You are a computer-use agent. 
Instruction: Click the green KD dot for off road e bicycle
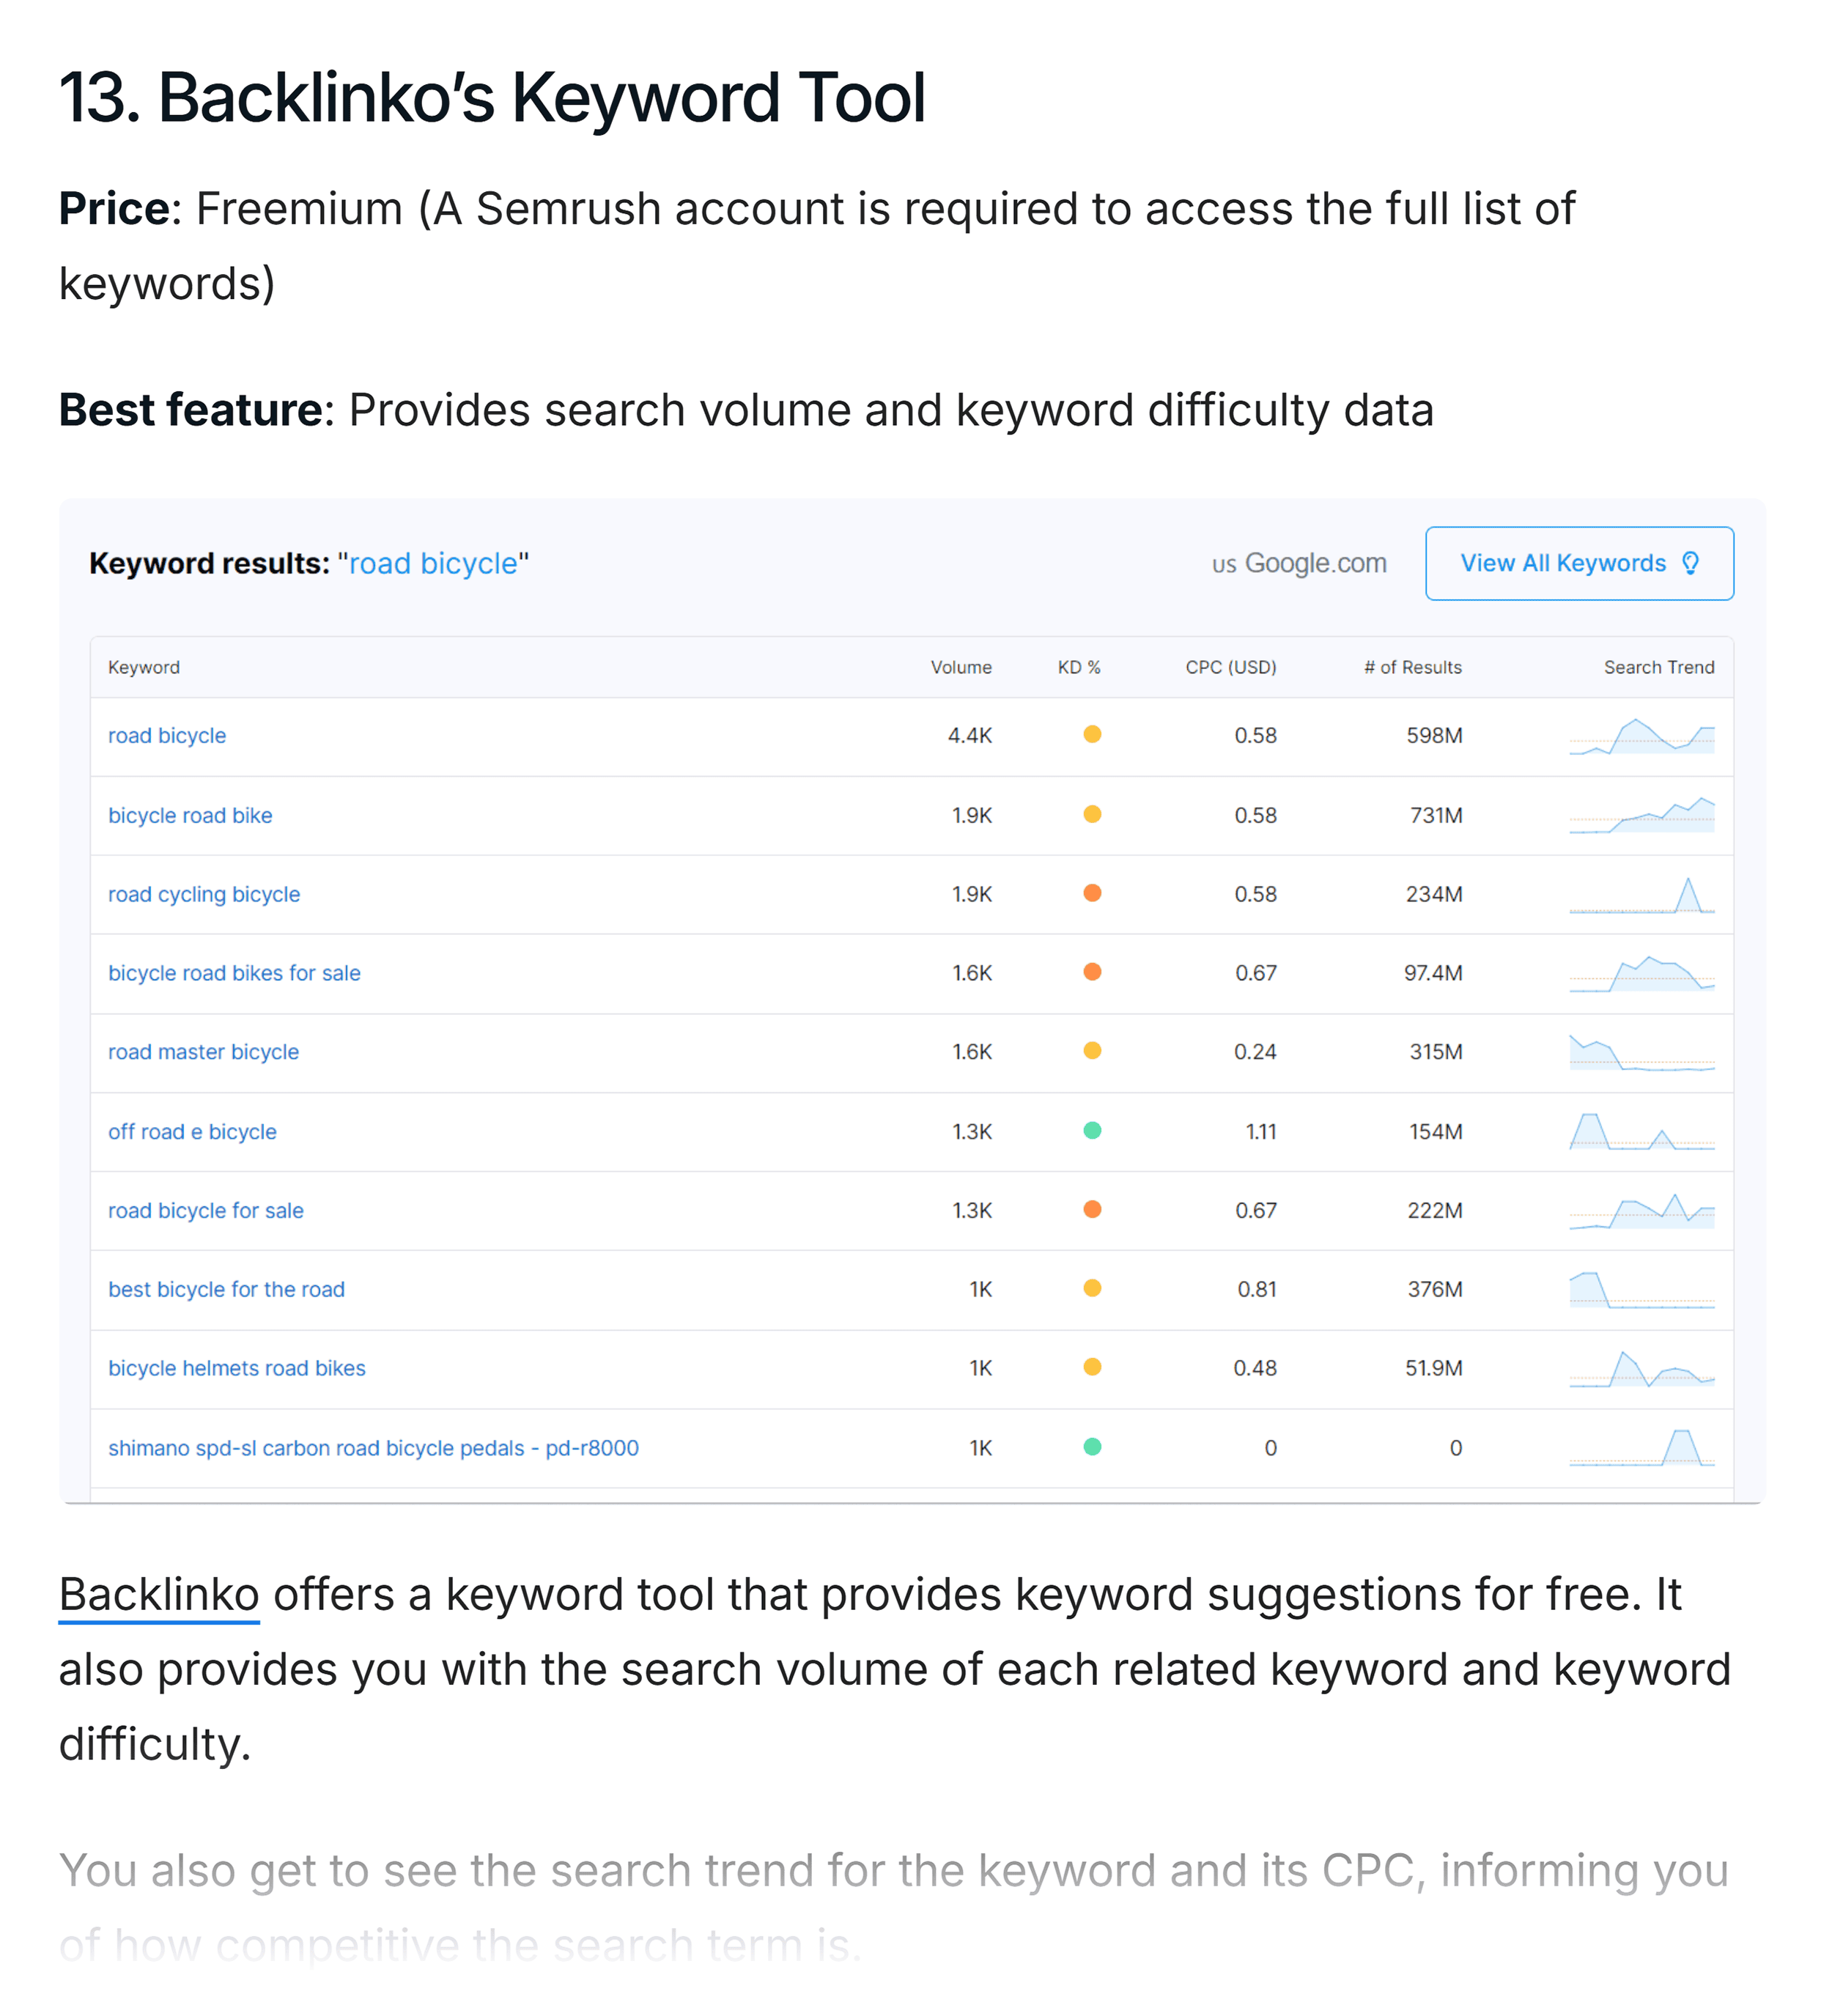click(x=1093, y=1130)
